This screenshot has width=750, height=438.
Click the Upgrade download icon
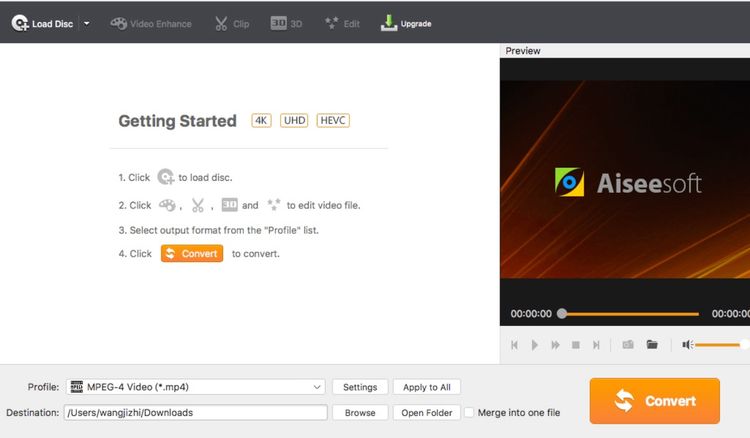coord(389,23)
